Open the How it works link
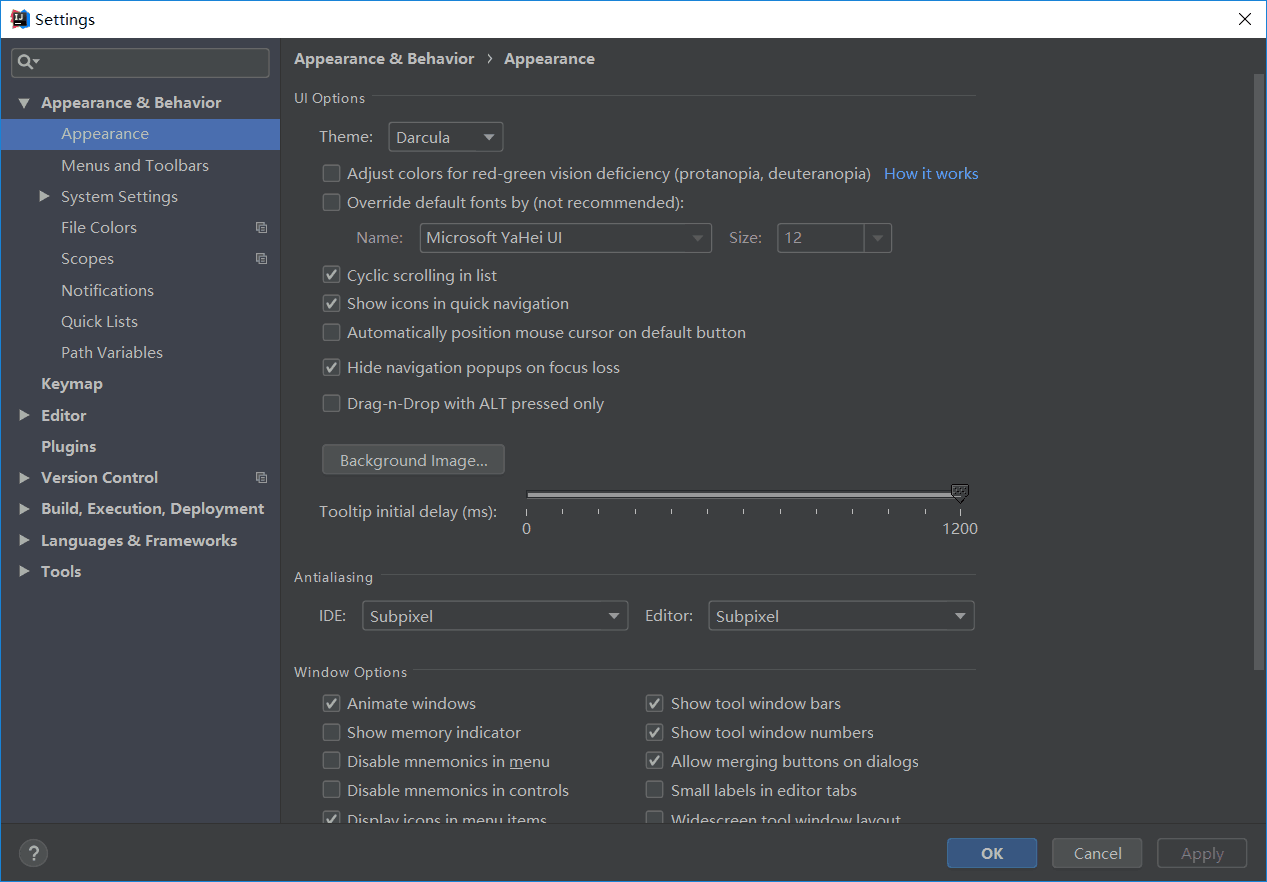The image size is (1267, 882). 930,173
